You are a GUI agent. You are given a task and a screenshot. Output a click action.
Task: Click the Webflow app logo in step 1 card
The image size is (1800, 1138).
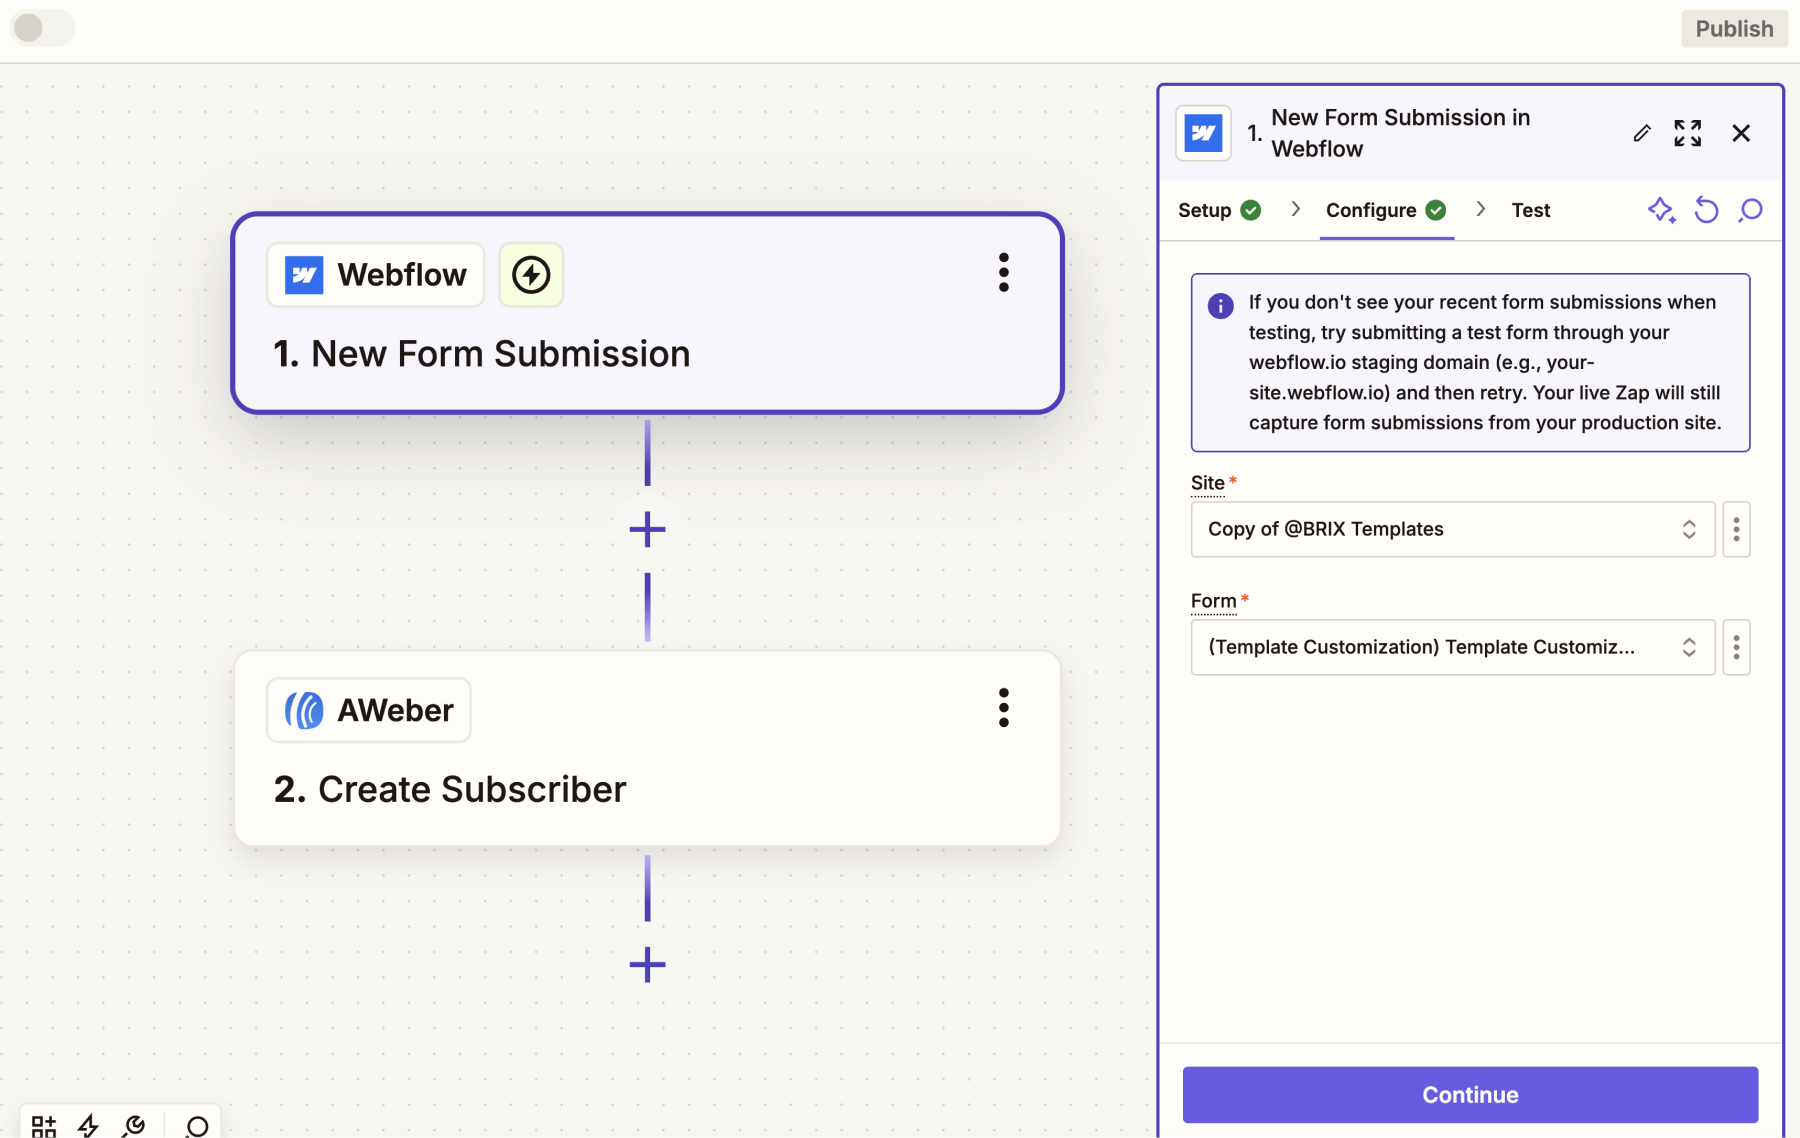point(304,275)
